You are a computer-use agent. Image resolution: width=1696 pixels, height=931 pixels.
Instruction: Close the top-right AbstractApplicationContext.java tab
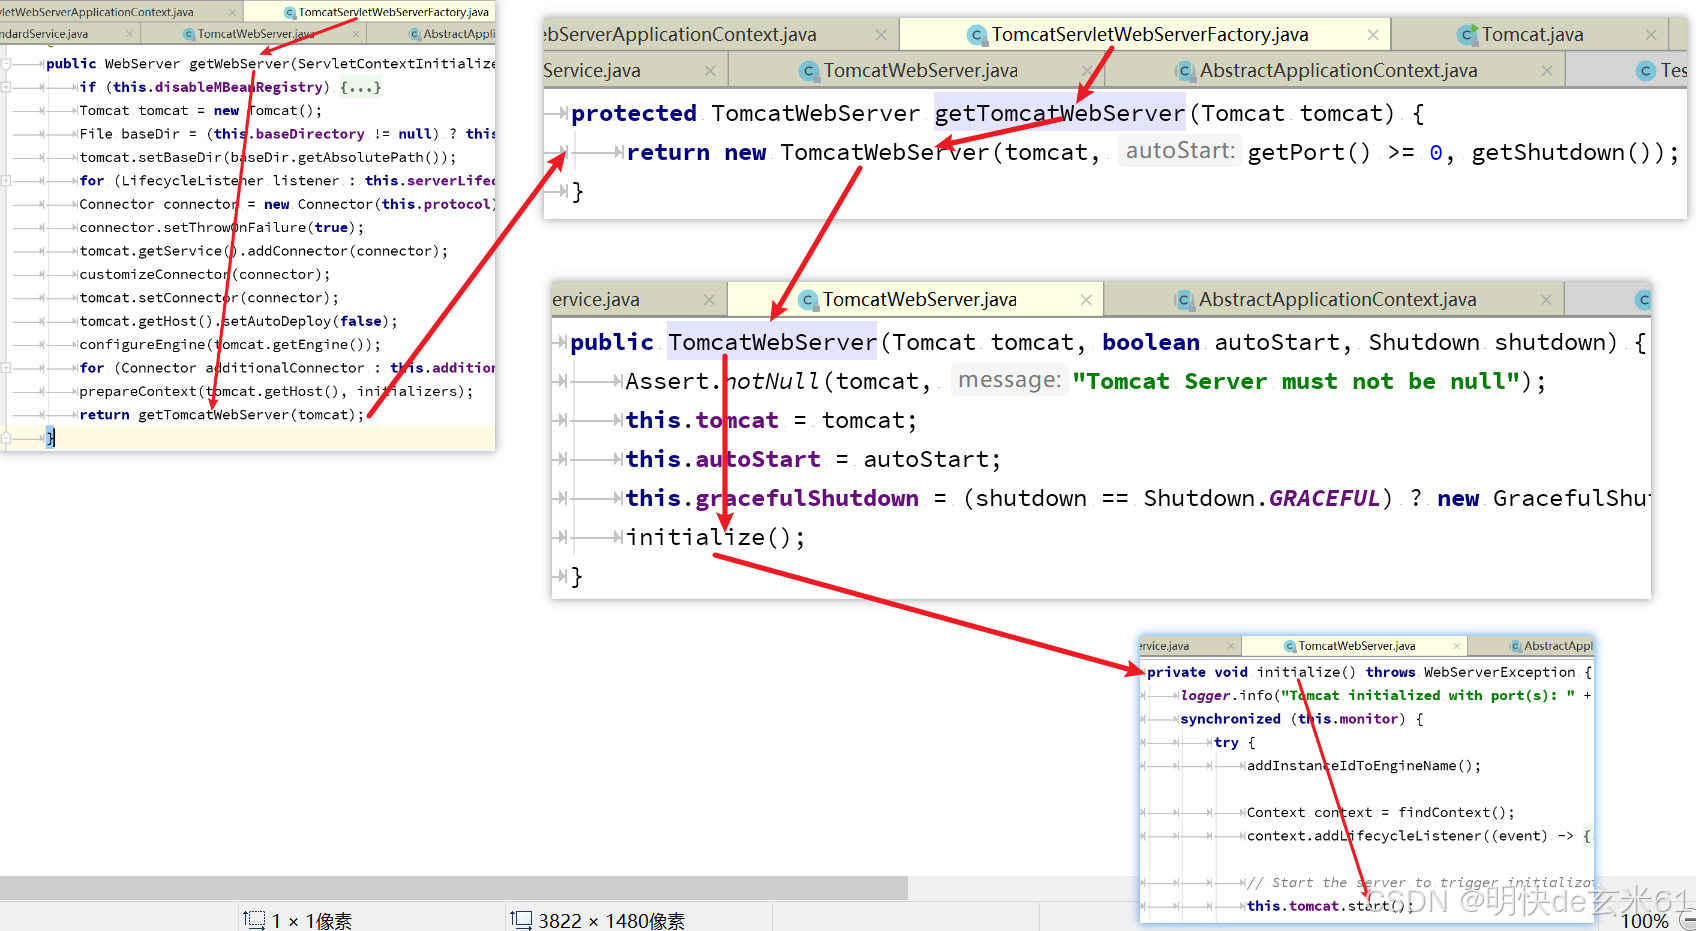1547,71
